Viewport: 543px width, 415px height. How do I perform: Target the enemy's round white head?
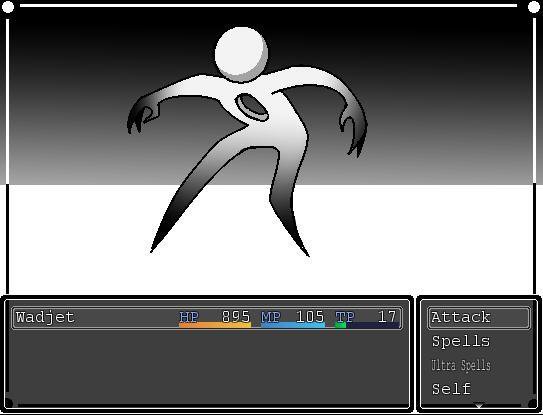241,54
